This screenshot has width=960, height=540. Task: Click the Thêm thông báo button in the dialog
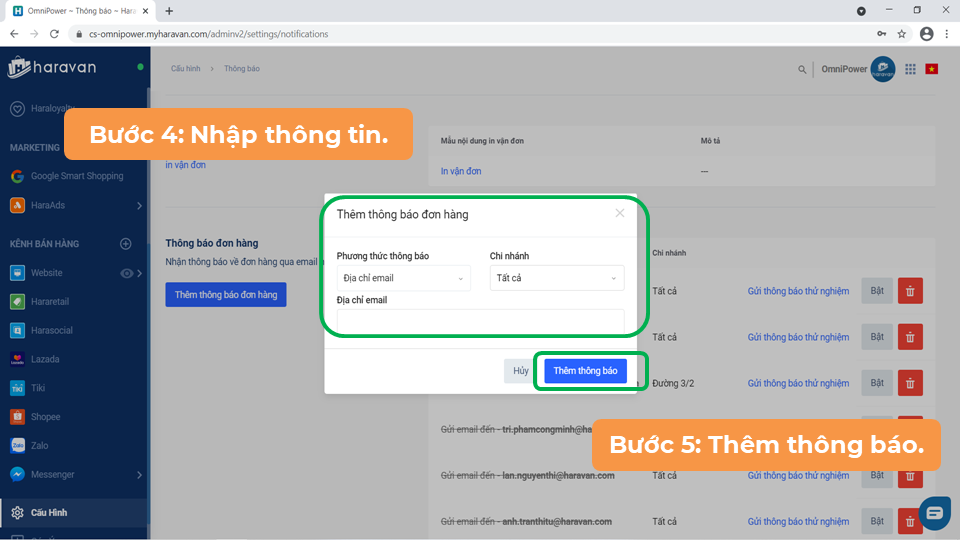[585, 370]
